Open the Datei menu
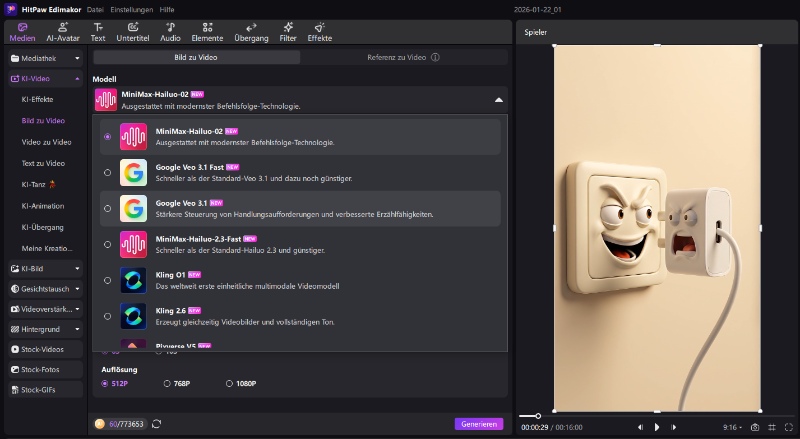The image size is (800, 439). tap(95, 9)
